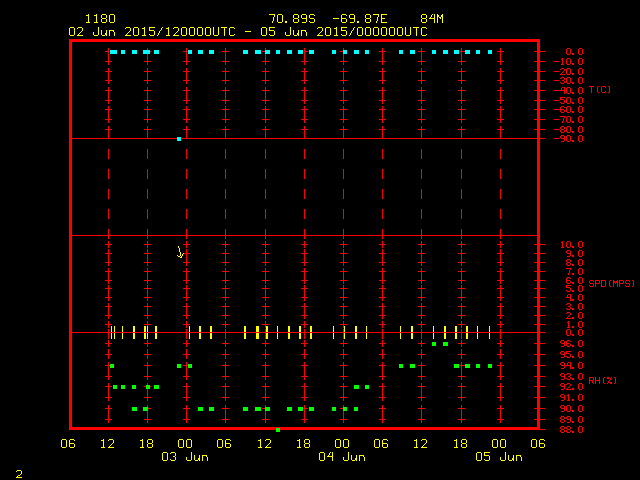Select the 03 Jun date label
This screenshot has width=640, height=480.
(185, 457)
